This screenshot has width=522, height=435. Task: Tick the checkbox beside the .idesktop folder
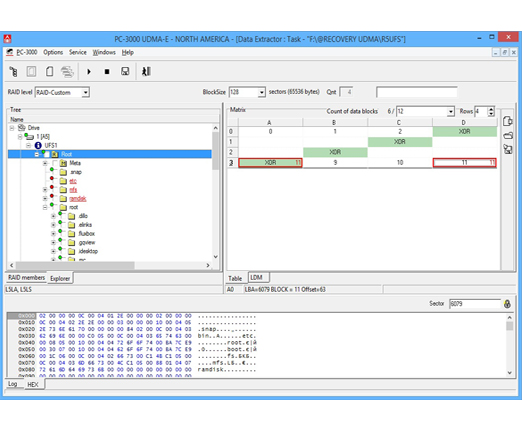63,251
